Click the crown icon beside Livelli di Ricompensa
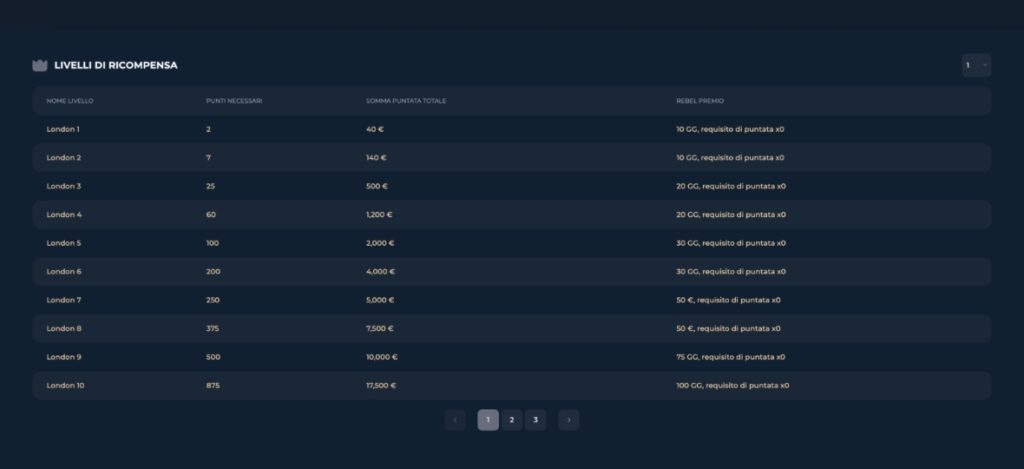The width and height of the screenshot is (1024, 469). pyautogui.click(x=40, y=65)
